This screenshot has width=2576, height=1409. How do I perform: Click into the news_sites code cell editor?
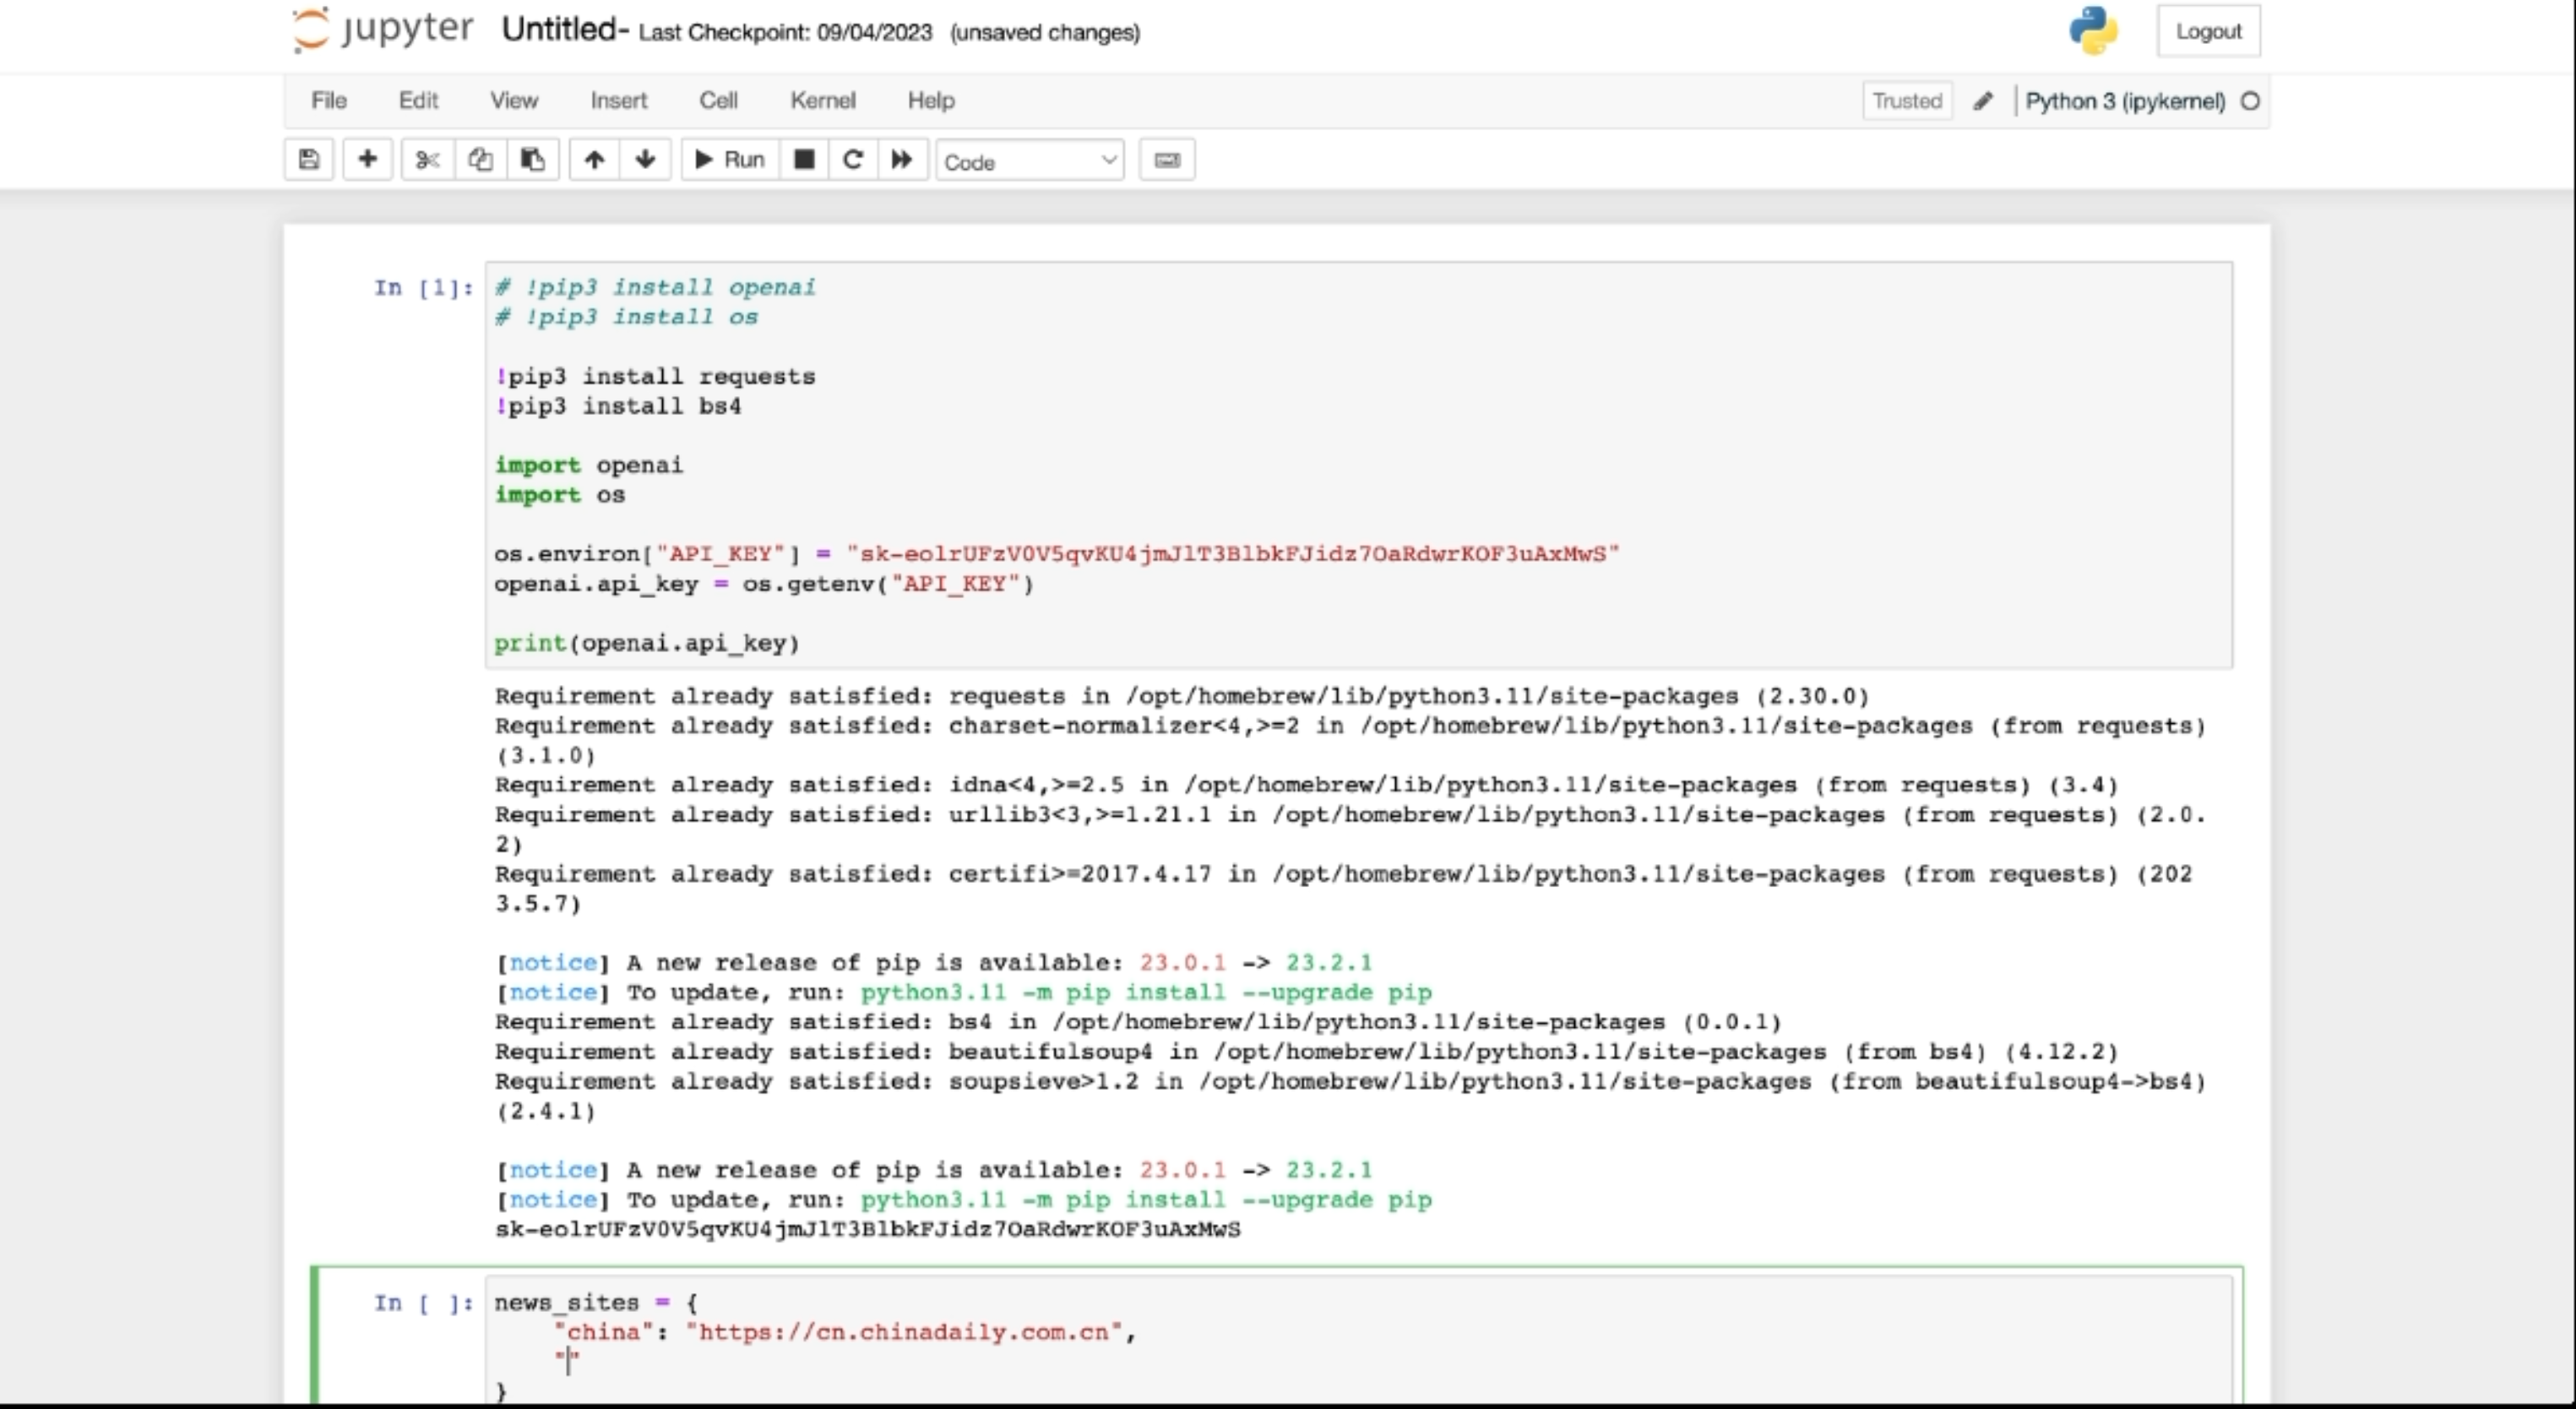(x=1300, y=1340)
